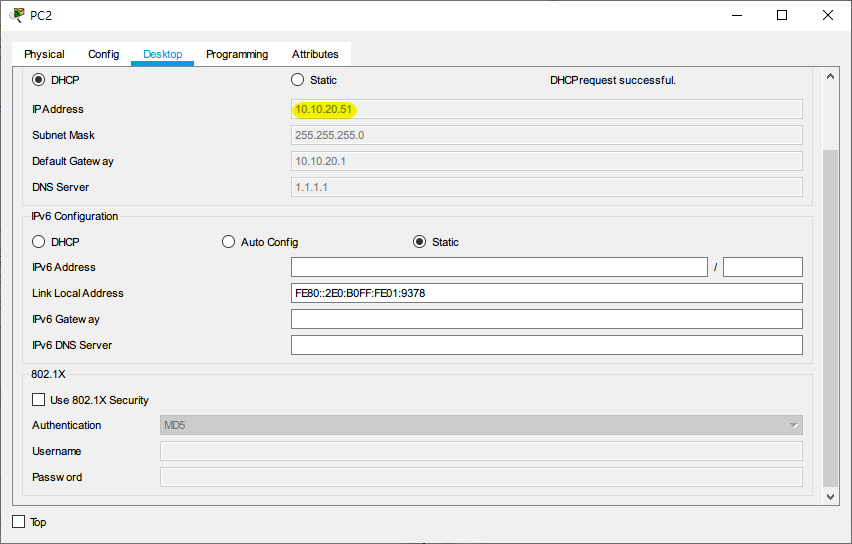Switch to the Physical tab
The width and height of the screenshot is (852, 544).
coord(44,54)
